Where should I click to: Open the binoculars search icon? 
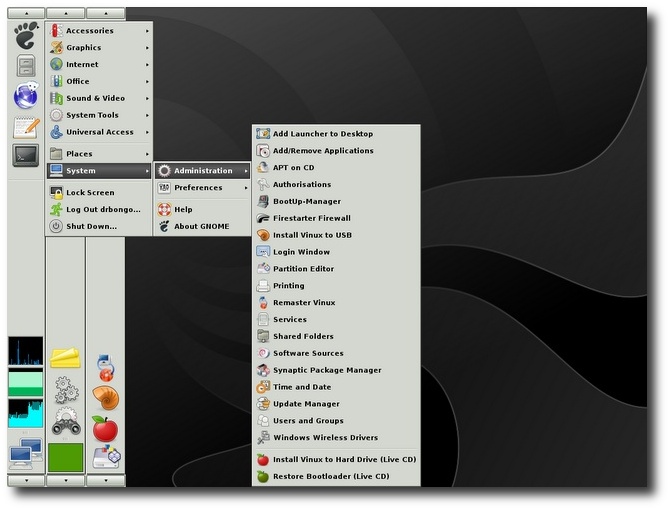pos(66,421)
